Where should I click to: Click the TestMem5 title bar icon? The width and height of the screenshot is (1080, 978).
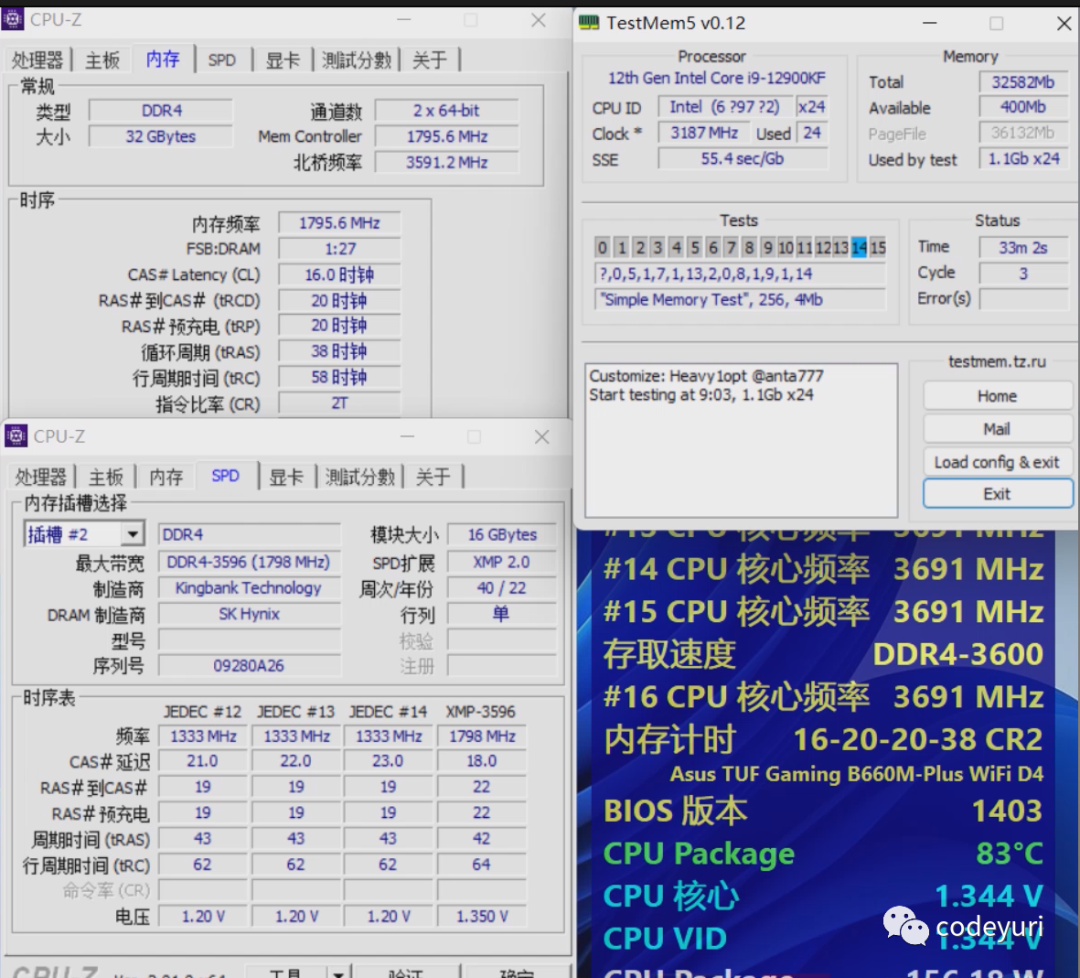589,23
